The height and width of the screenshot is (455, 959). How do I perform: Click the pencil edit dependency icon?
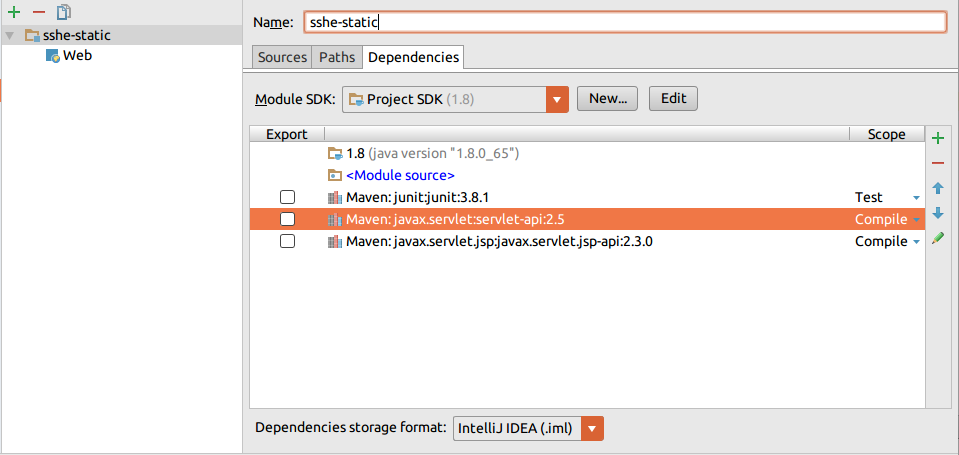pyautogui.click(x=938, y=238)
